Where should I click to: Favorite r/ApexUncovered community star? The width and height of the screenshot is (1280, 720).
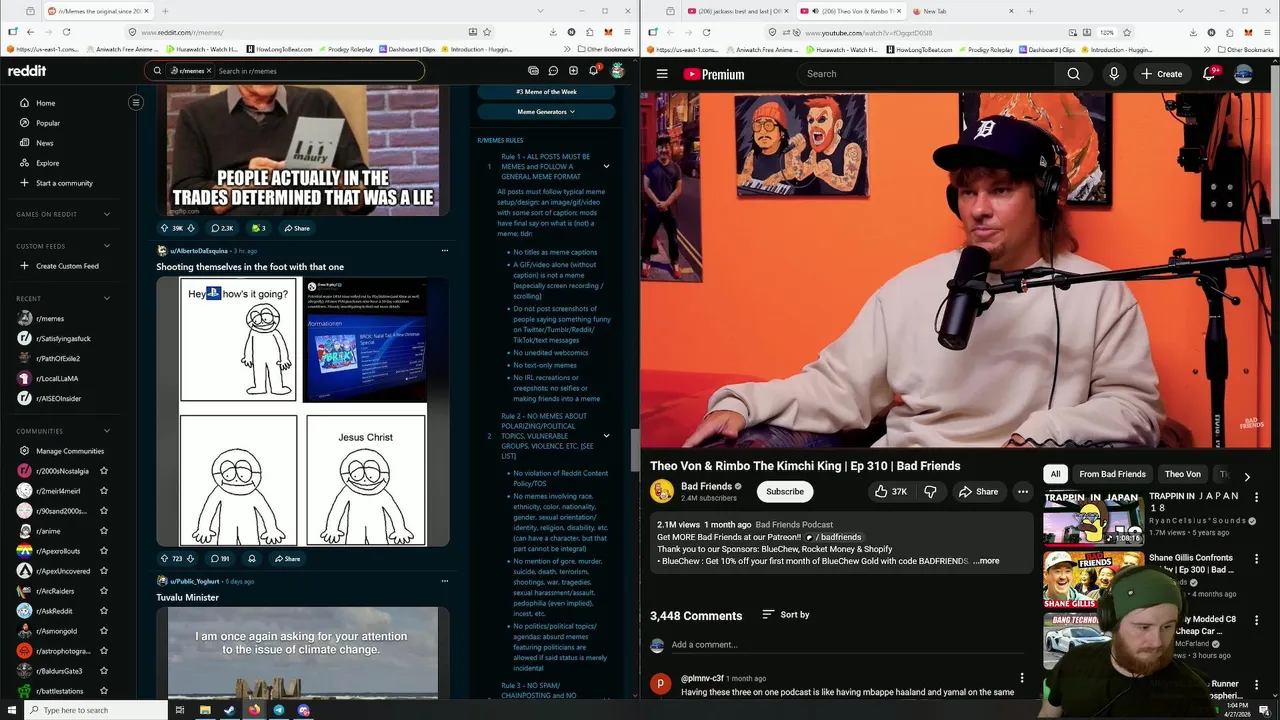tap(104, 571)
